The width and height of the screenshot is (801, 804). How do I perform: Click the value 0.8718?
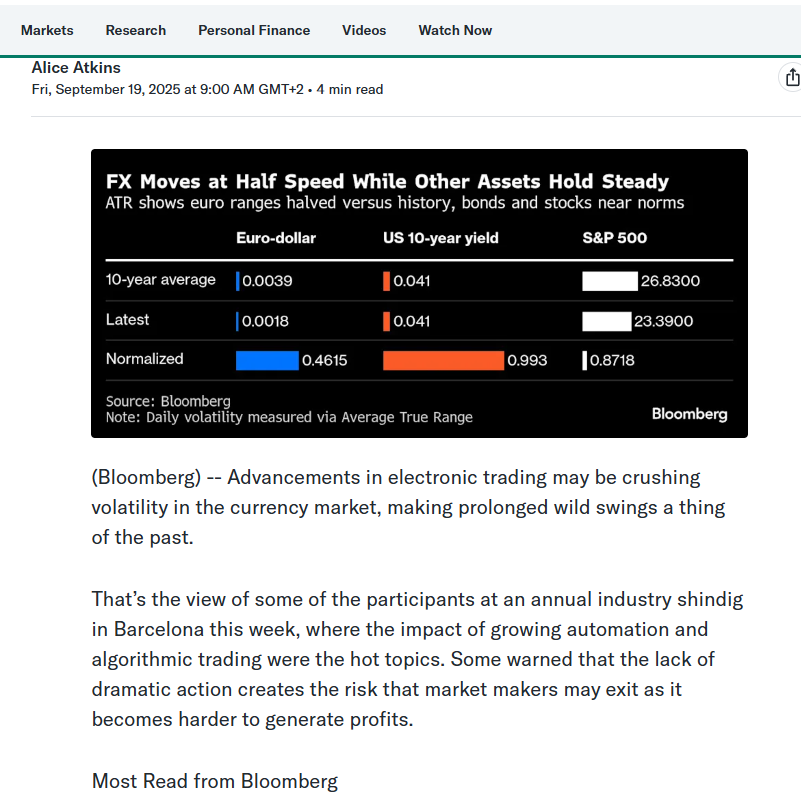click(612, 360)
